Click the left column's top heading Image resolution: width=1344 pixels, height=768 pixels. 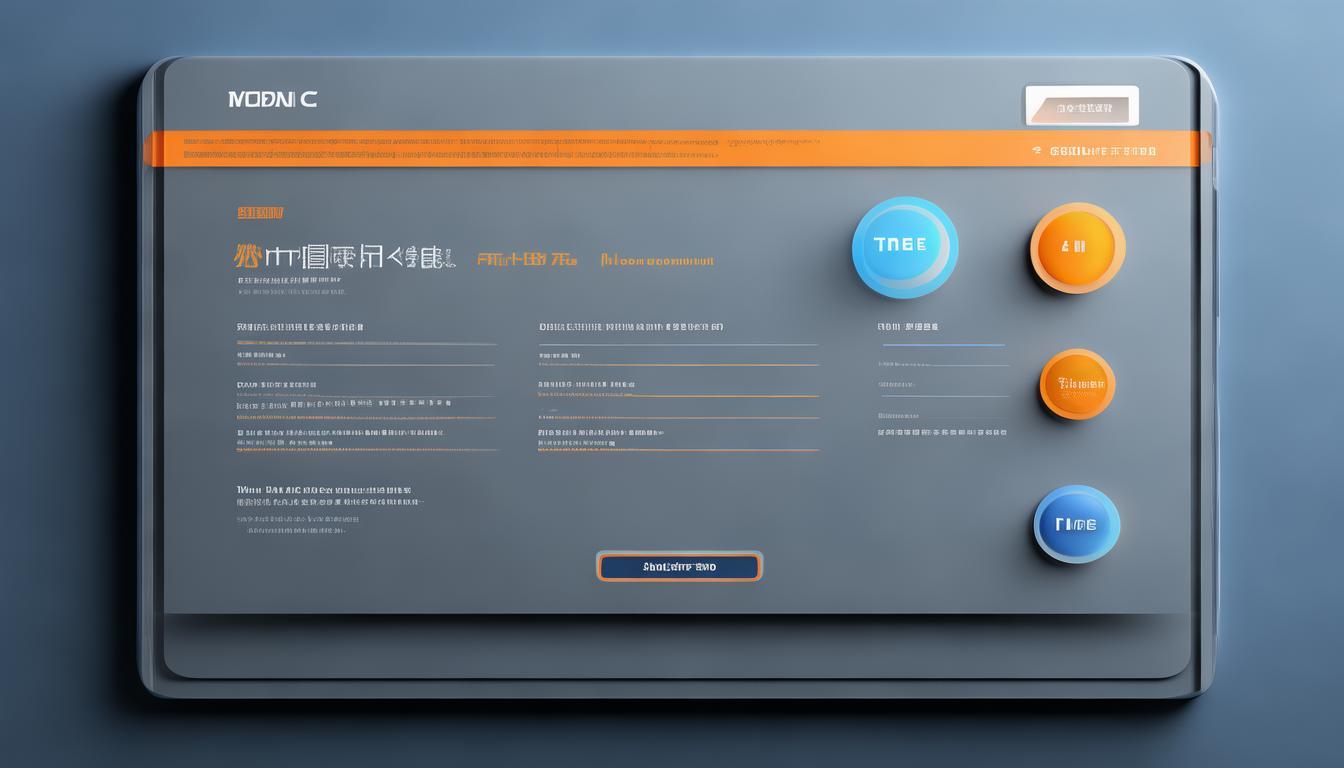300,327
